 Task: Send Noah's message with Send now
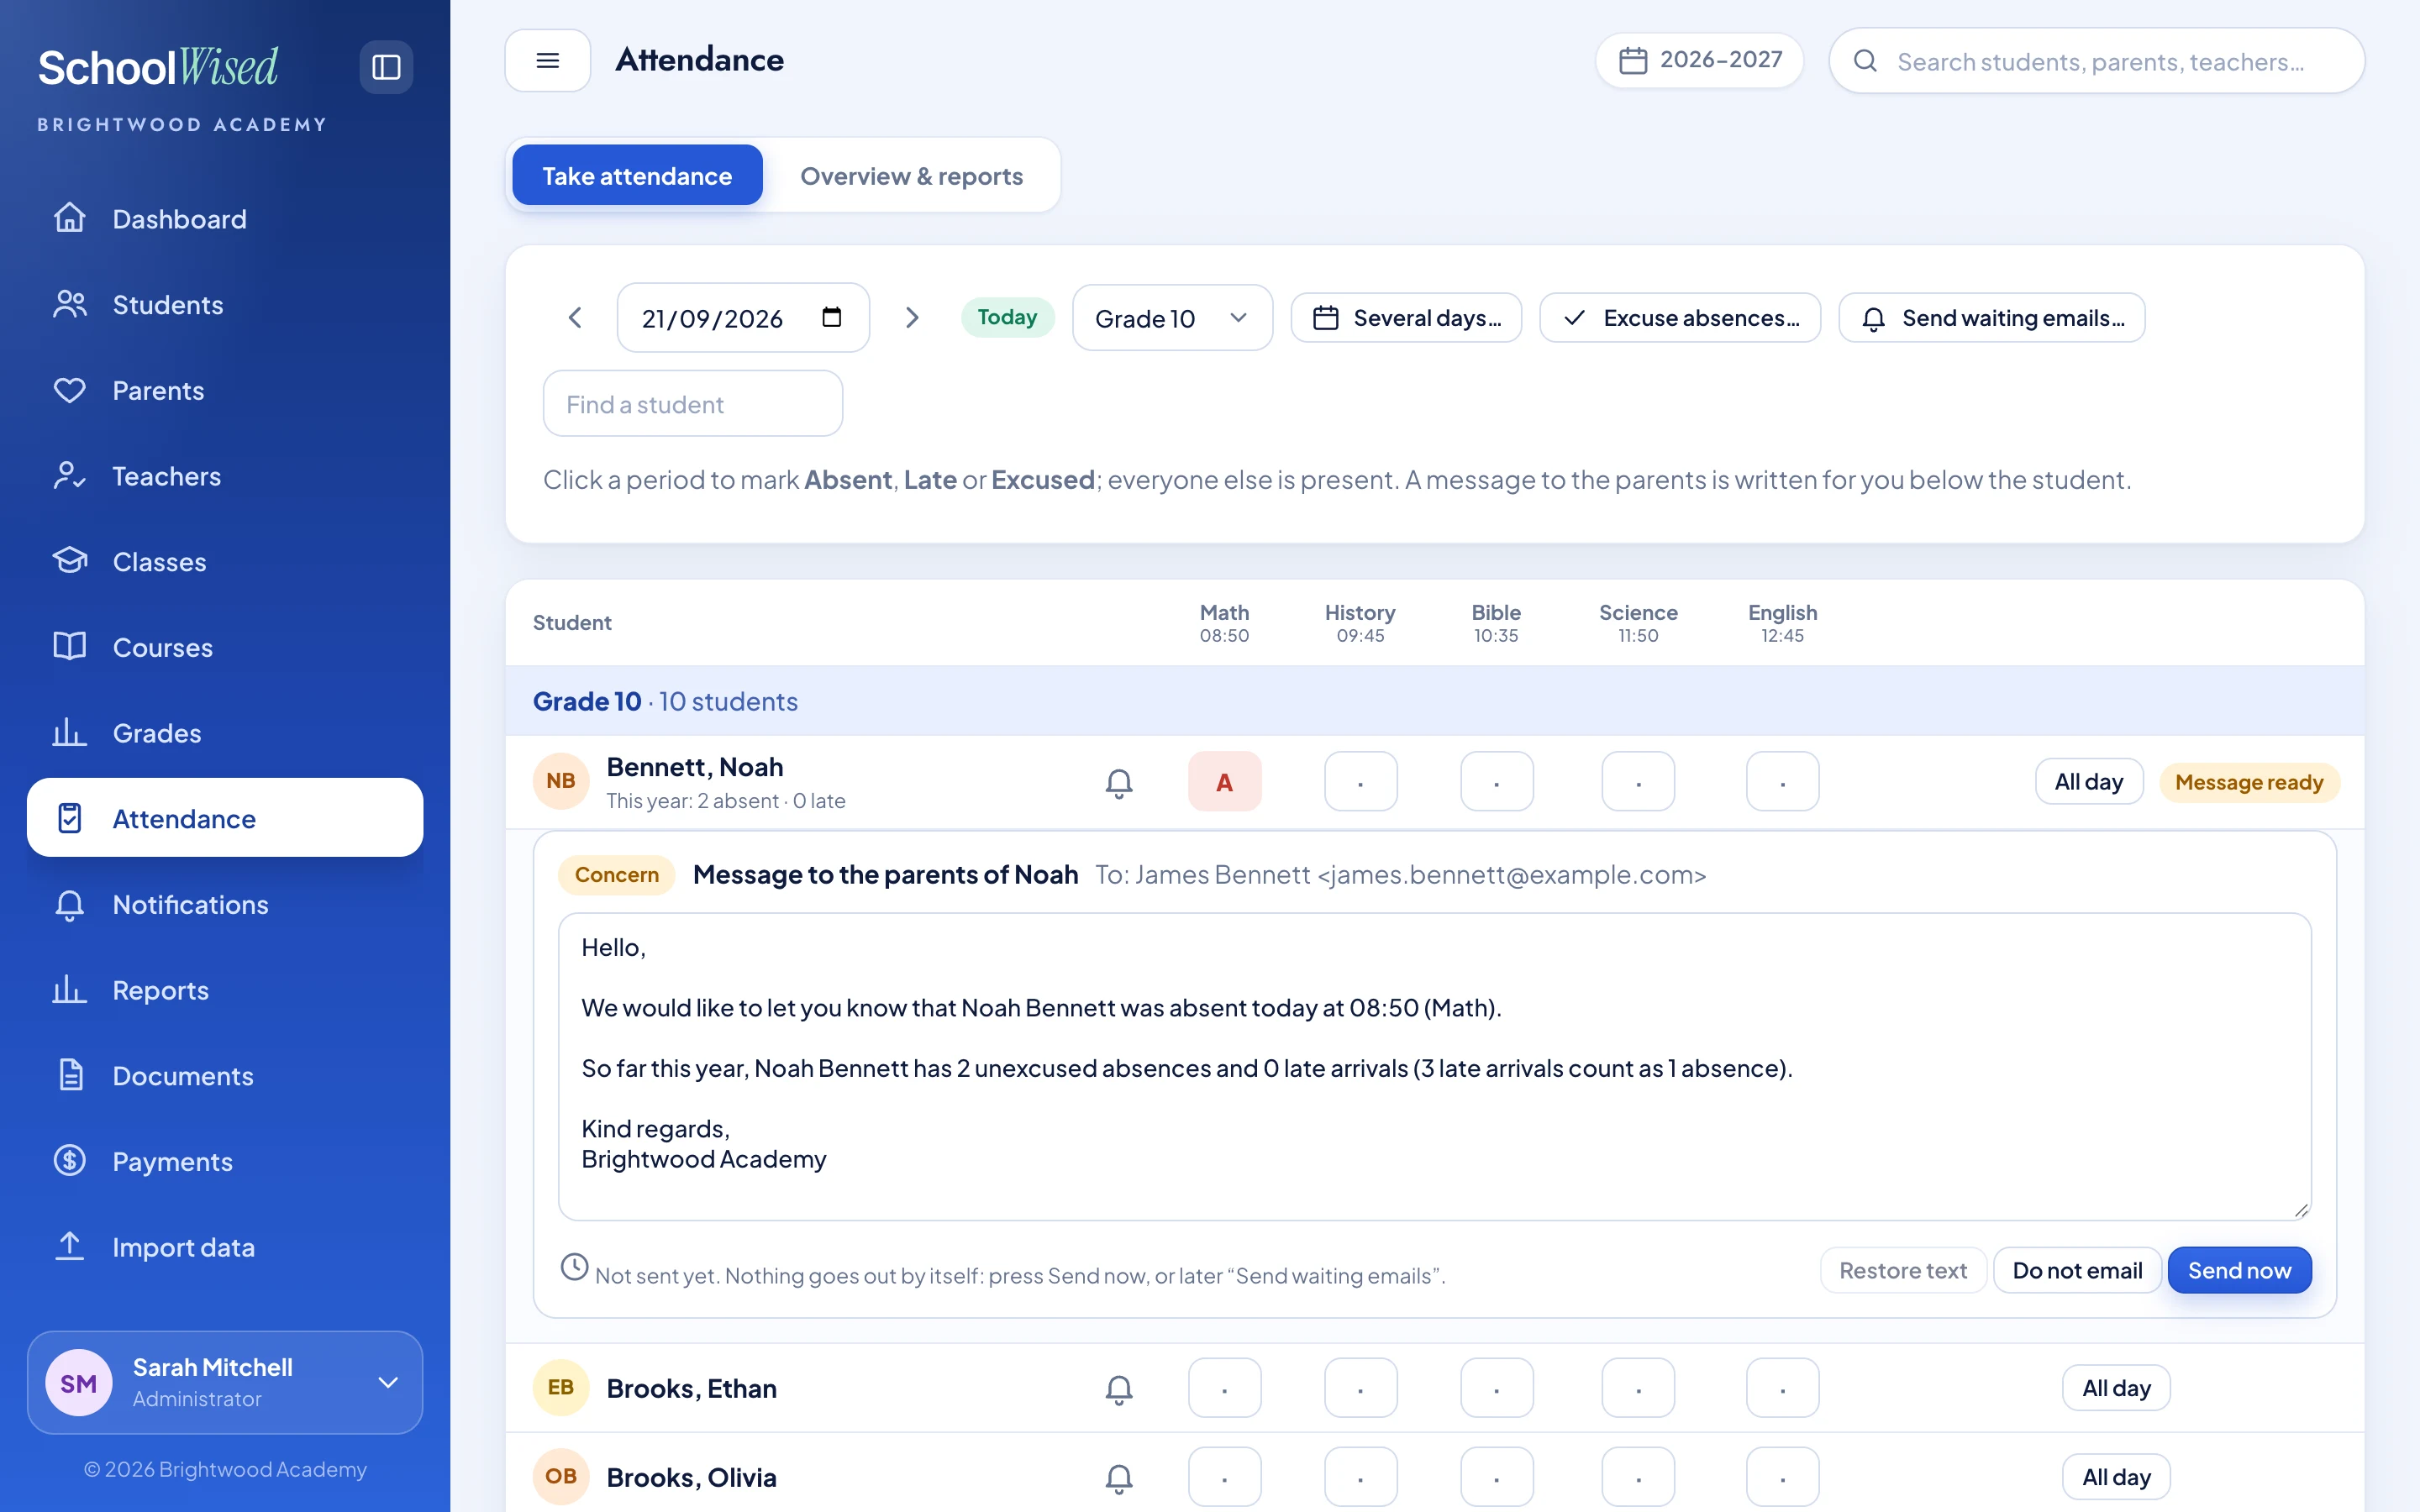click(x=2239, y=1270)
